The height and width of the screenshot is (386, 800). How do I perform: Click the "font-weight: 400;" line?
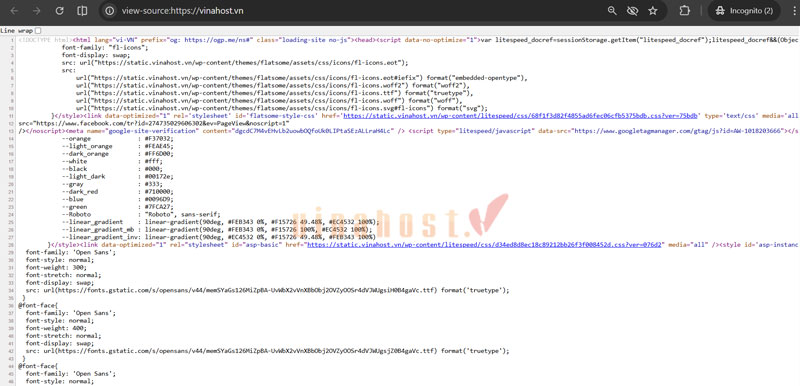pyautogui.click(x=56, y=328)
